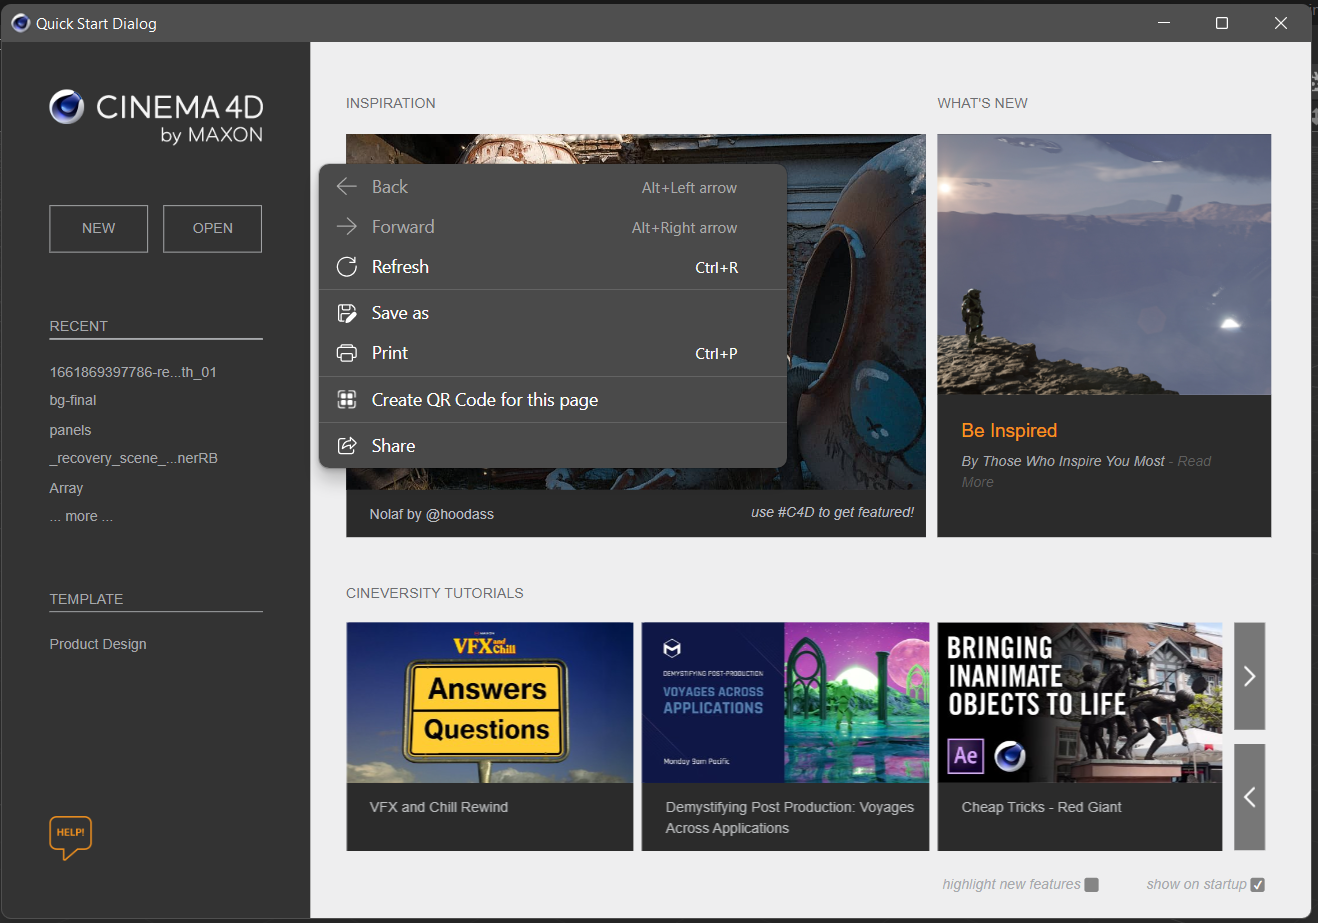Click 'Cheap Tricks - Red Giant' caption text
1318x923 pixels.
point(1042,807)
